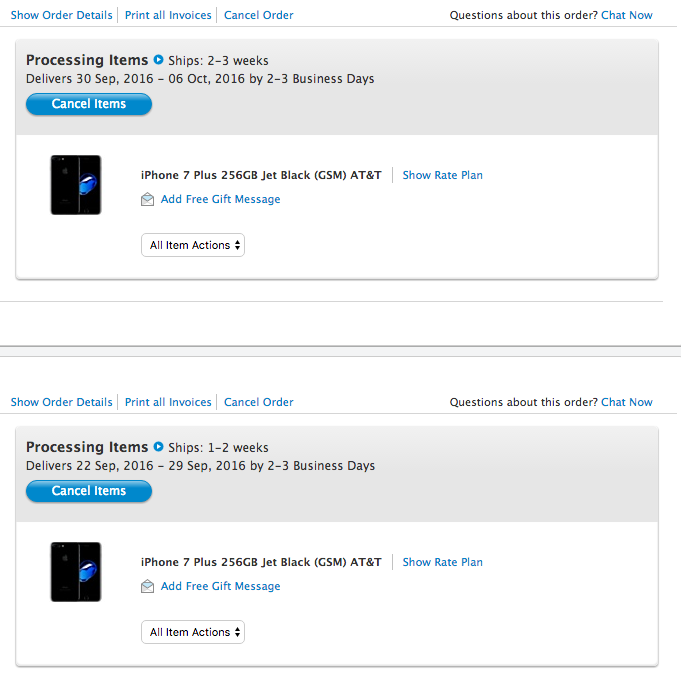Print all Invoices for the top order
This screenshot has height=683, width=681.
pyautogui.click(x=168, y=15)
